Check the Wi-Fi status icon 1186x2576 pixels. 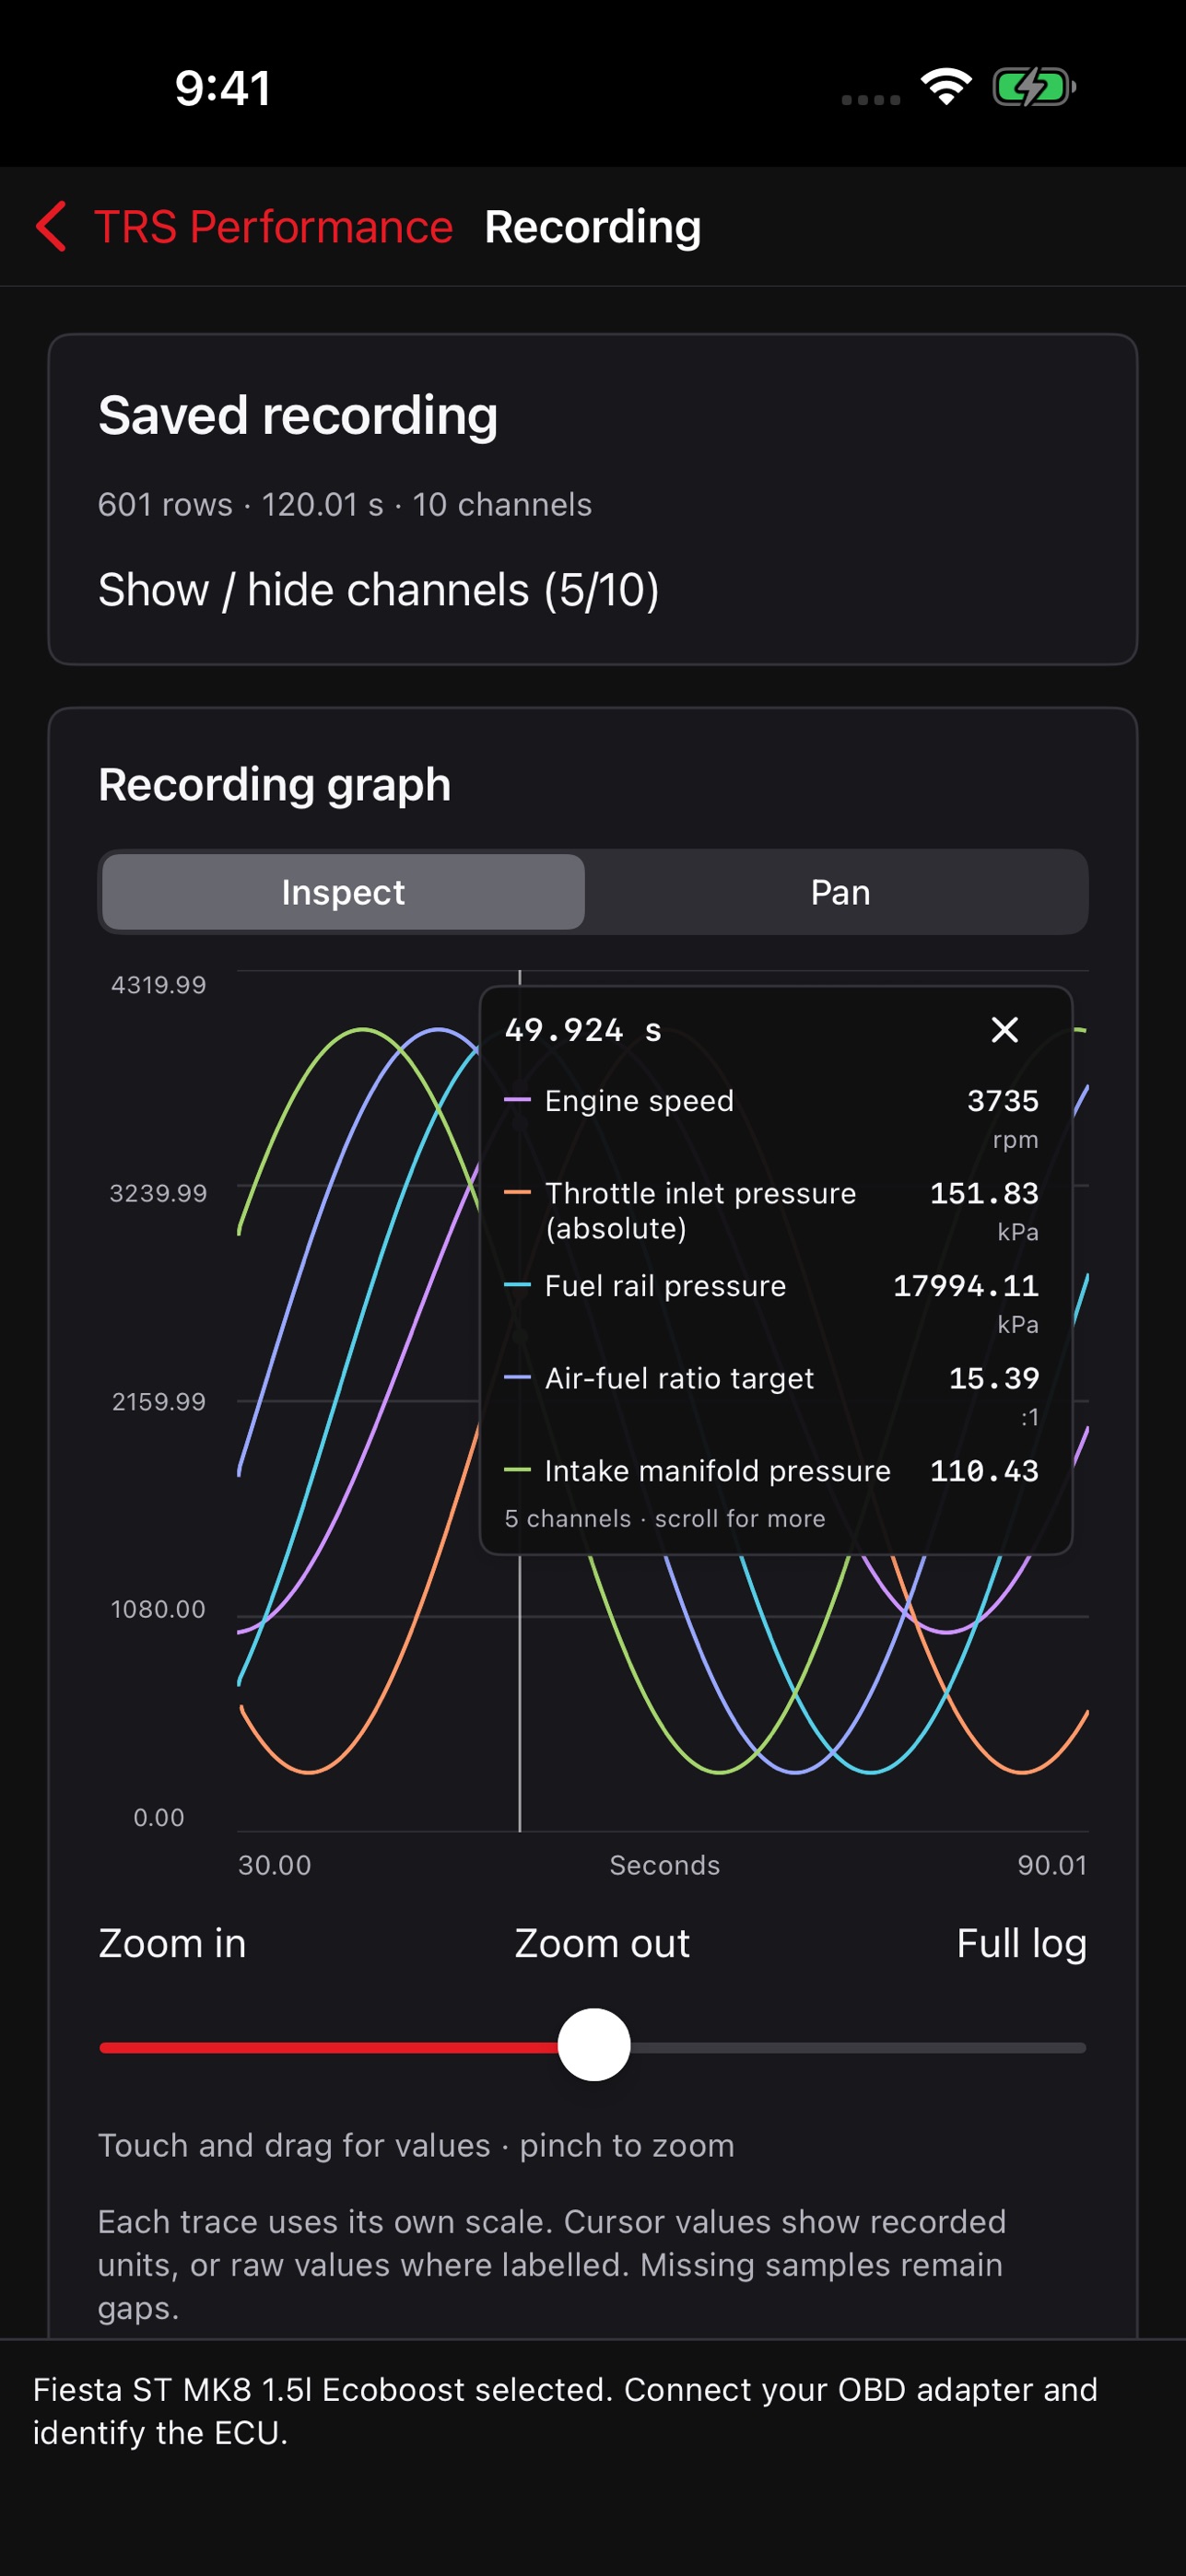pos(946,88)
